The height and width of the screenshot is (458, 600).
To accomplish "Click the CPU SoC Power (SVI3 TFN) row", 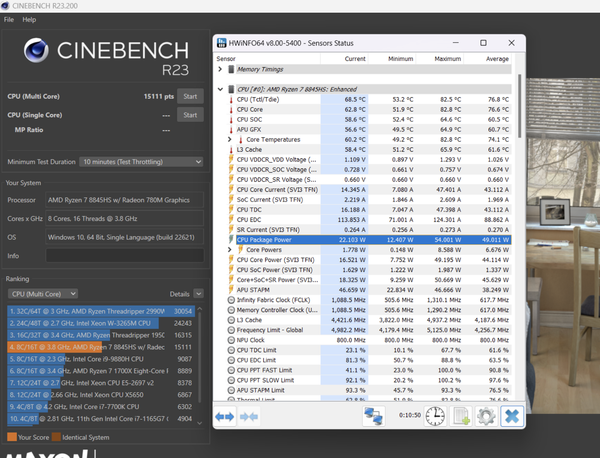I will click(x=370, y=270).
